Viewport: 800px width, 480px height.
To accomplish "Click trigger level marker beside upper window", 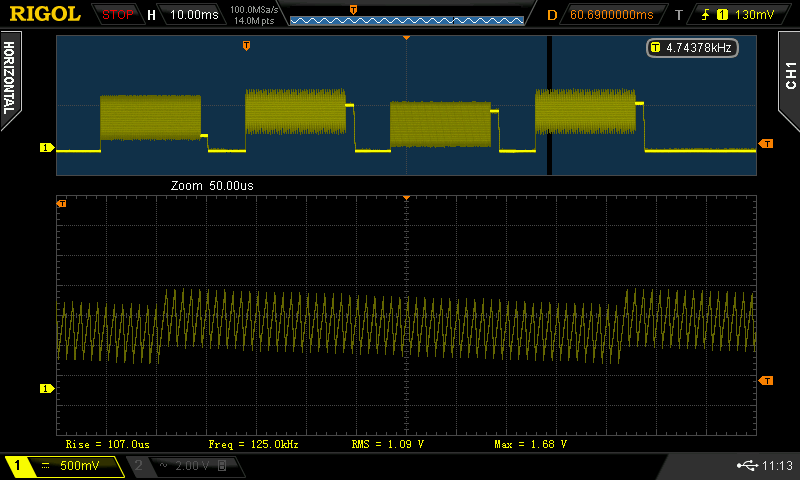I will pyautogui.click(x=766, y=144).
